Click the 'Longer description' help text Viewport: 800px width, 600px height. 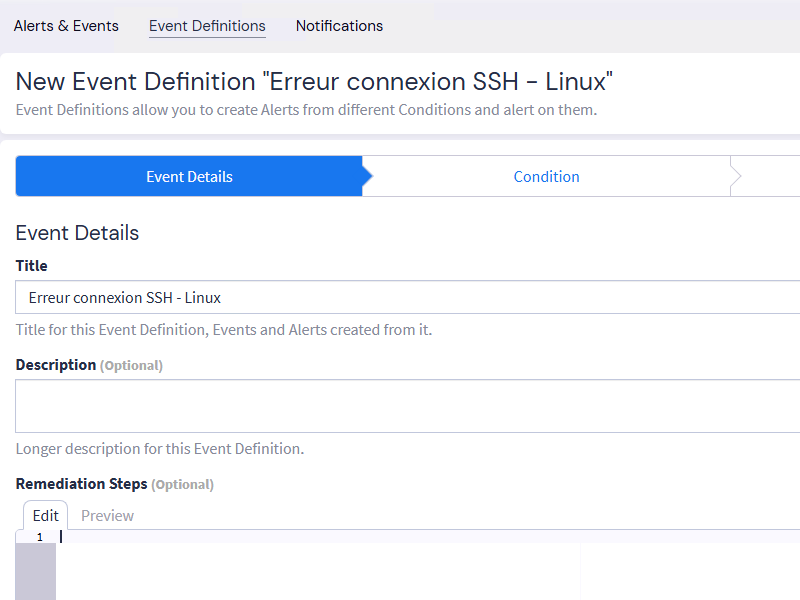click(x=160, y=449)
